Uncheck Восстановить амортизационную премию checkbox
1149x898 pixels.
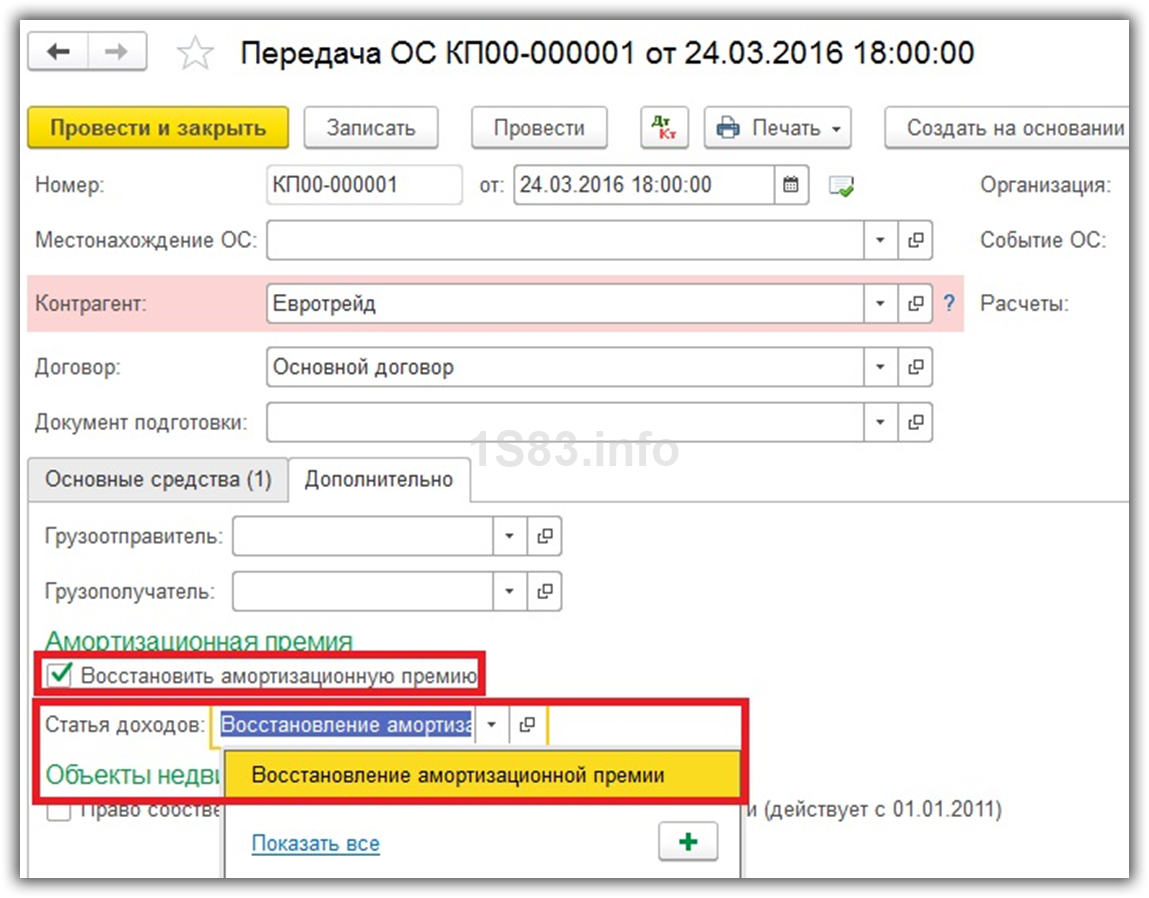click(x=61, y=675)
